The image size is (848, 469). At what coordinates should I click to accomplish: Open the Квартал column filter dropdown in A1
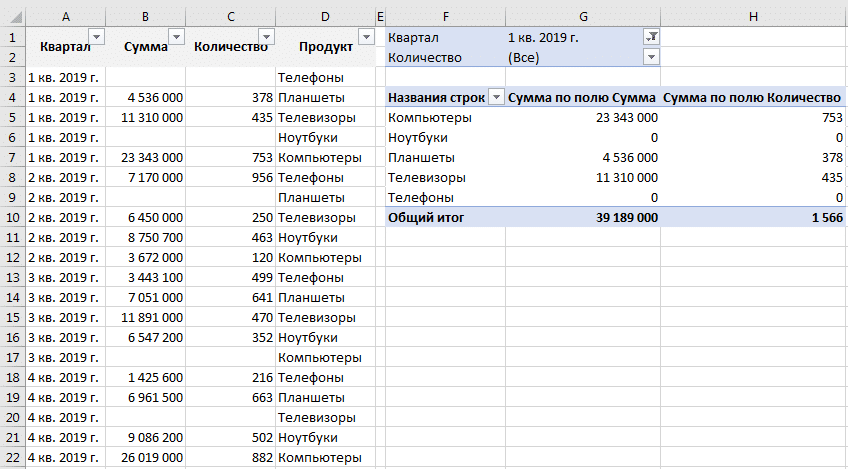[x=96, y=37]
